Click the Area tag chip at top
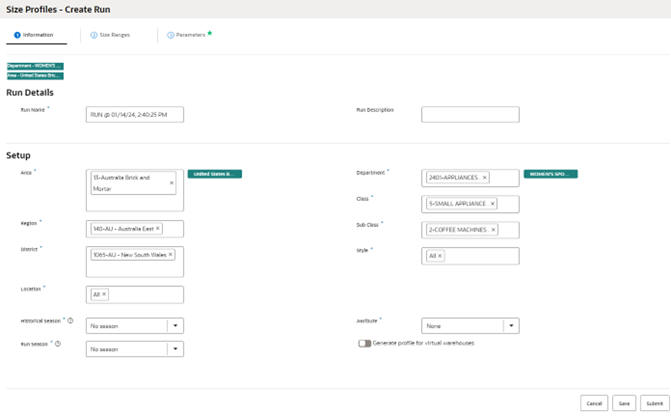This screenshot has width=671, height=417. (x=35, y=76)
